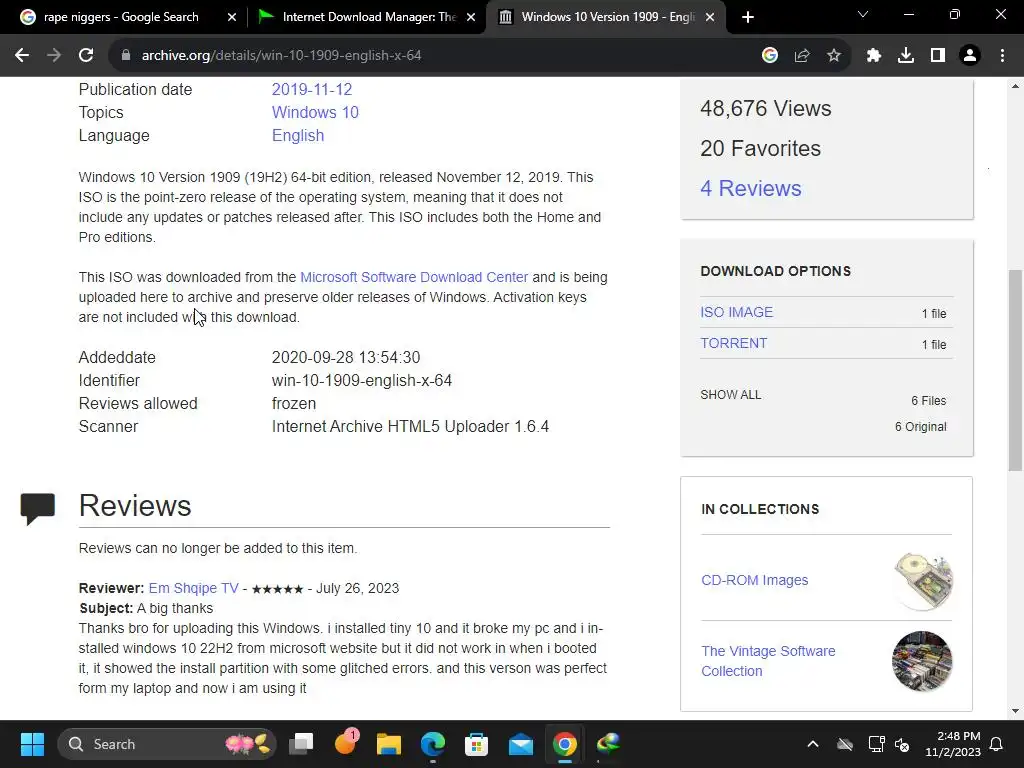View site information via the padlock icon
Image resolution: width=1024 pixels, height=768 pixels.
tap(126, 56)
